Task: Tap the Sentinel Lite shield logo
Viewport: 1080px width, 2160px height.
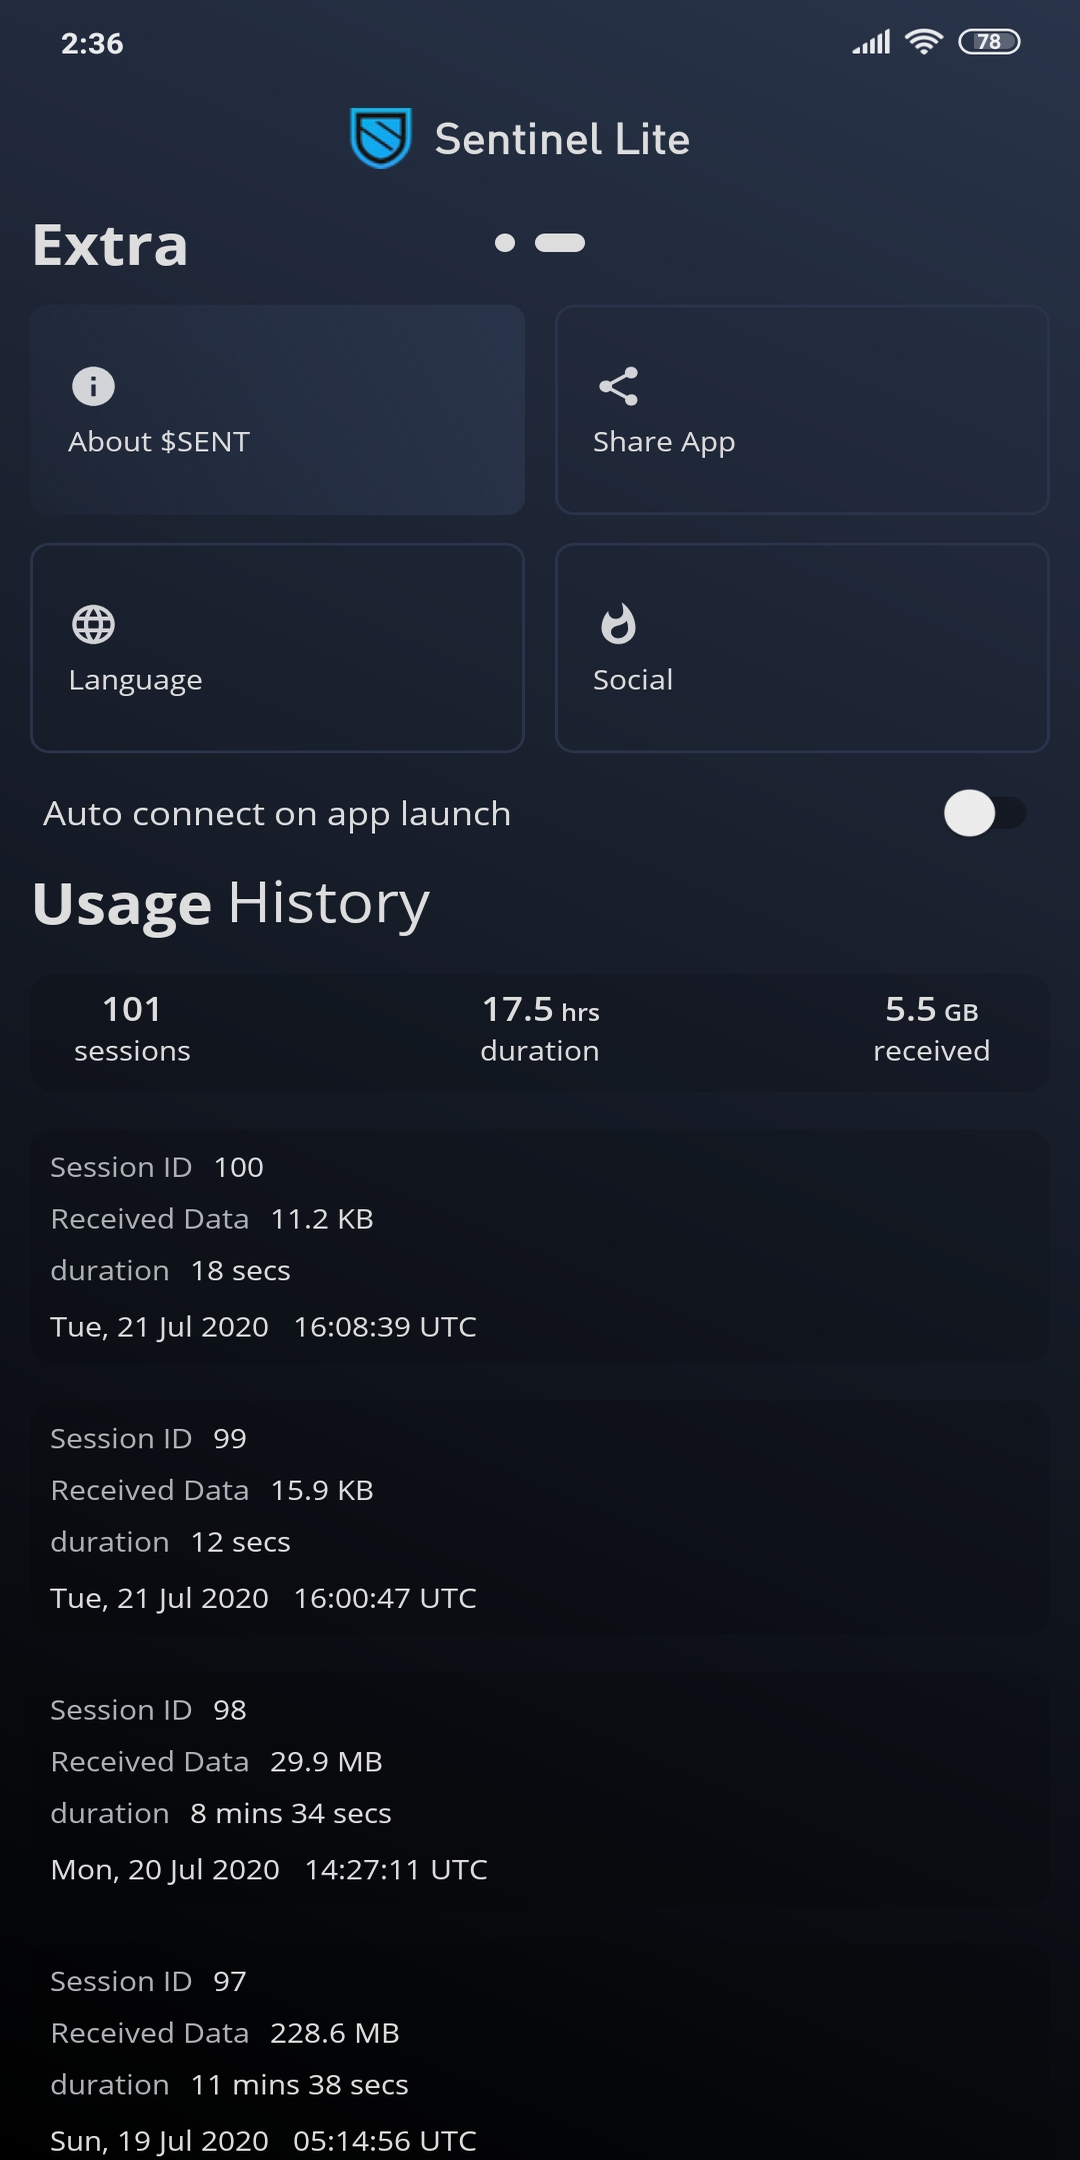Action: [x=380, y=138]
